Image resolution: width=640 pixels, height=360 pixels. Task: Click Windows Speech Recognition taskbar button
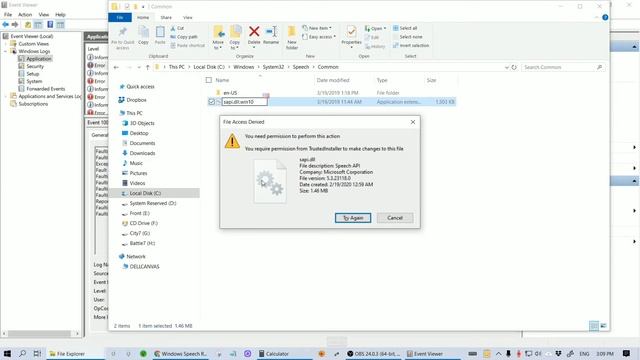pyautogui.click(x=181, y=353)
